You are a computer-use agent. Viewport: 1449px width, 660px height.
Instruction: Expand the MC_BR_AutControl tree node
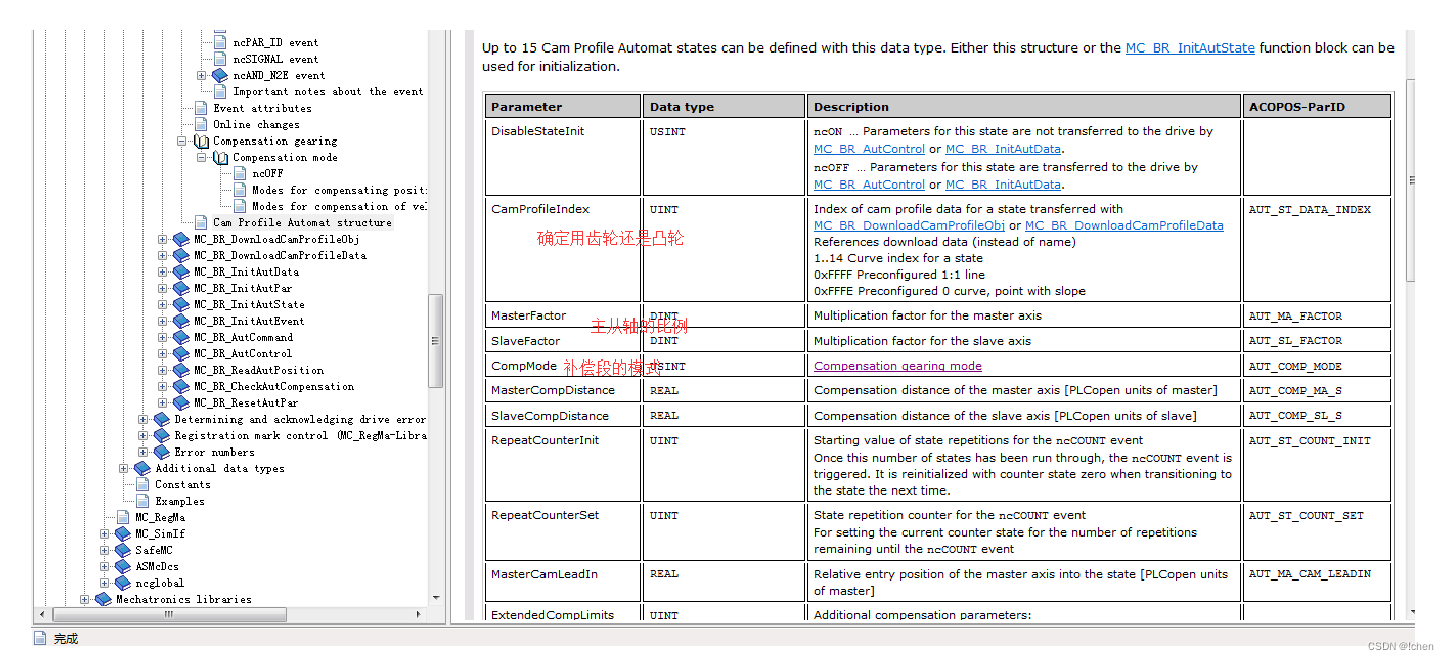click(163, 353)
